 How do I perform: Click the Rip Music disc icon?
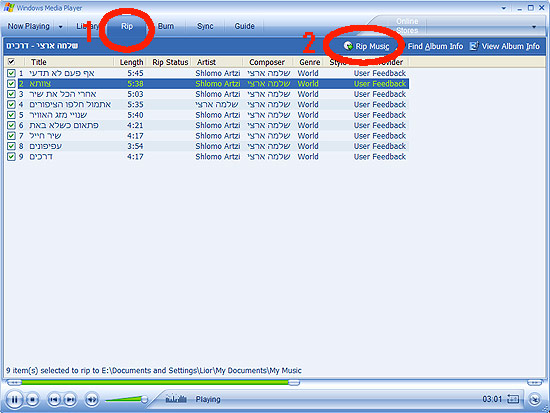tap(348, 46)
